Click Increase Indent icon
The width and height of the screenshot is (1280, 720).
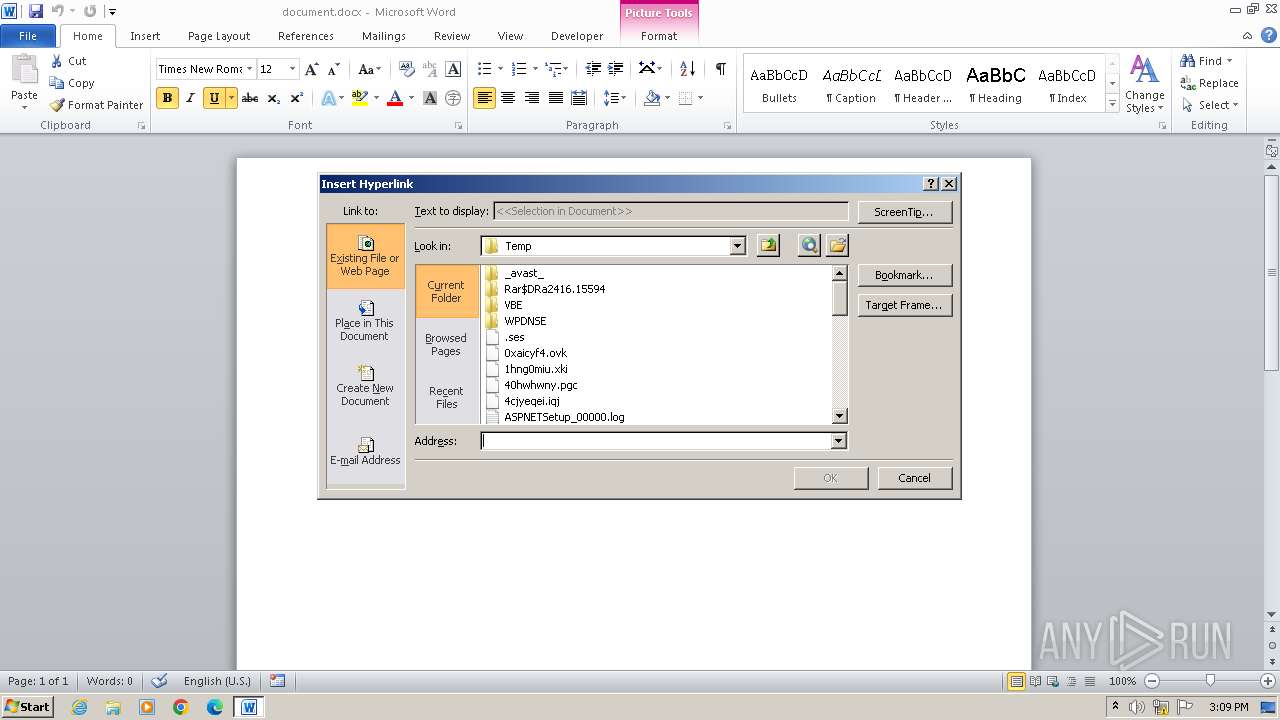coord(616,69)
